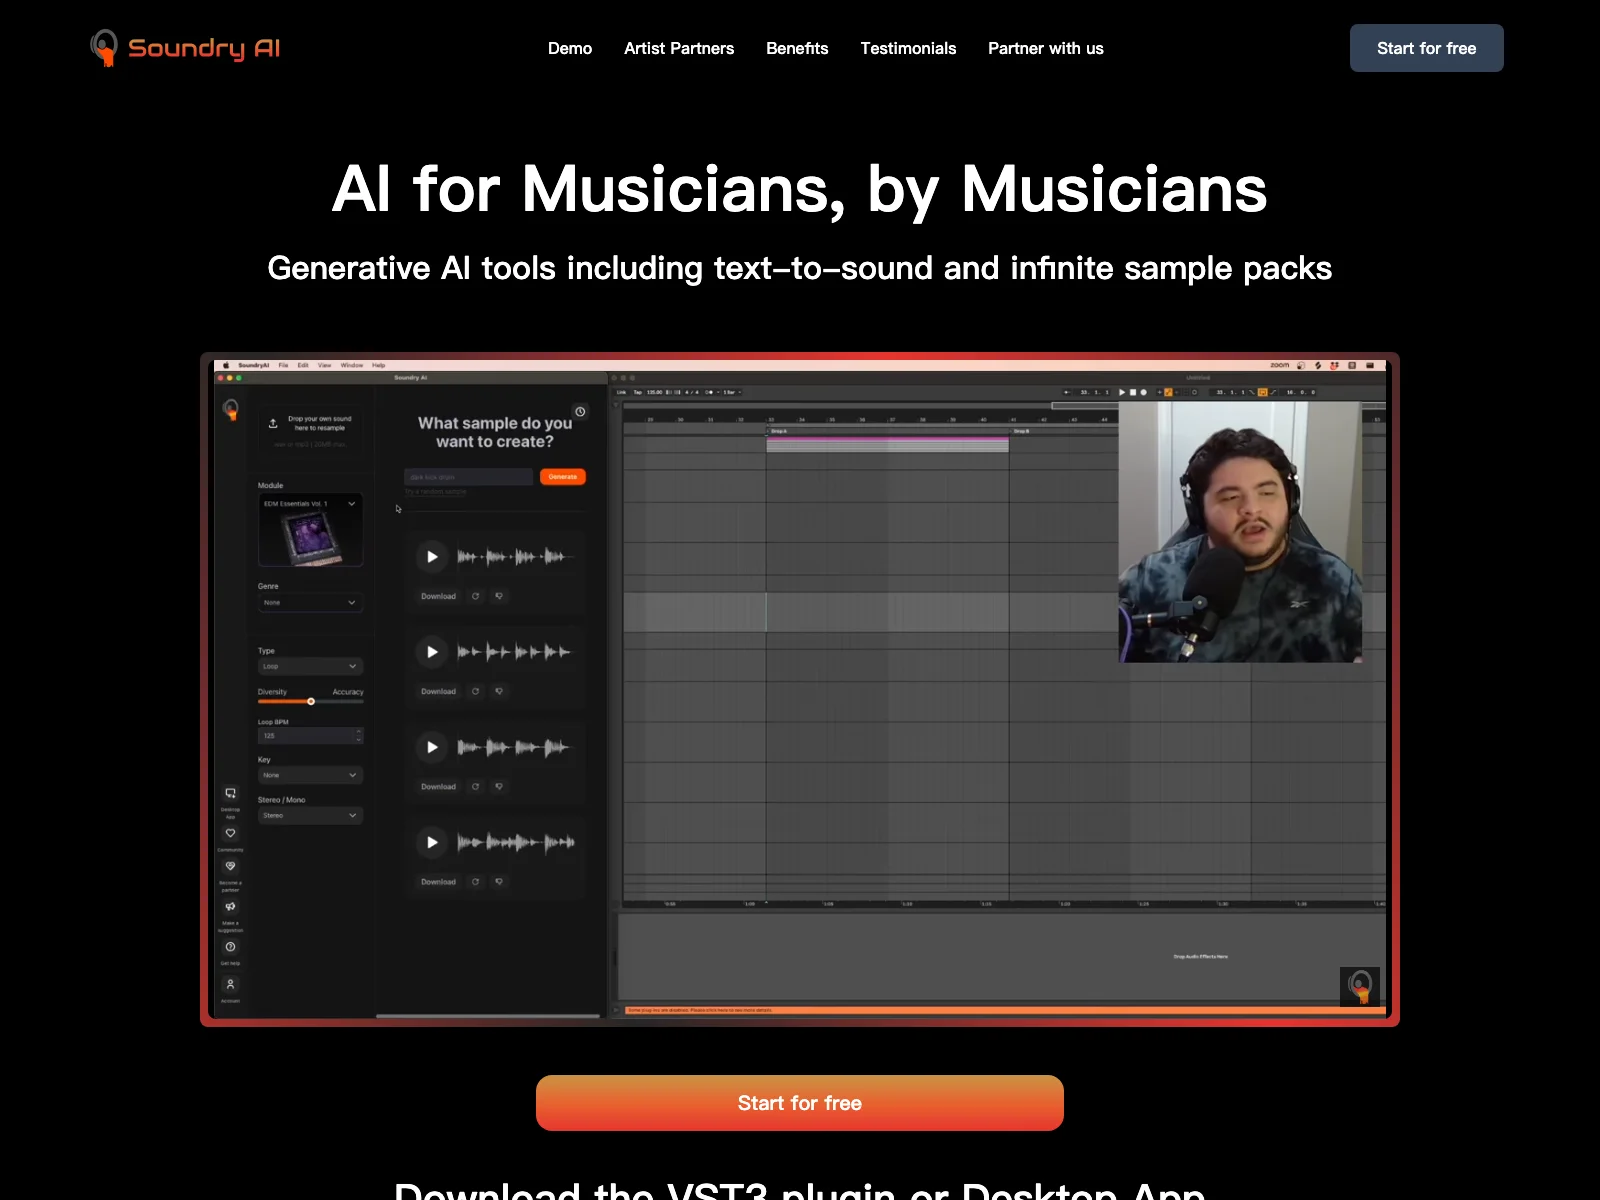Click the orange Generate button in the demo
1600x1200 pixels.
563,477
